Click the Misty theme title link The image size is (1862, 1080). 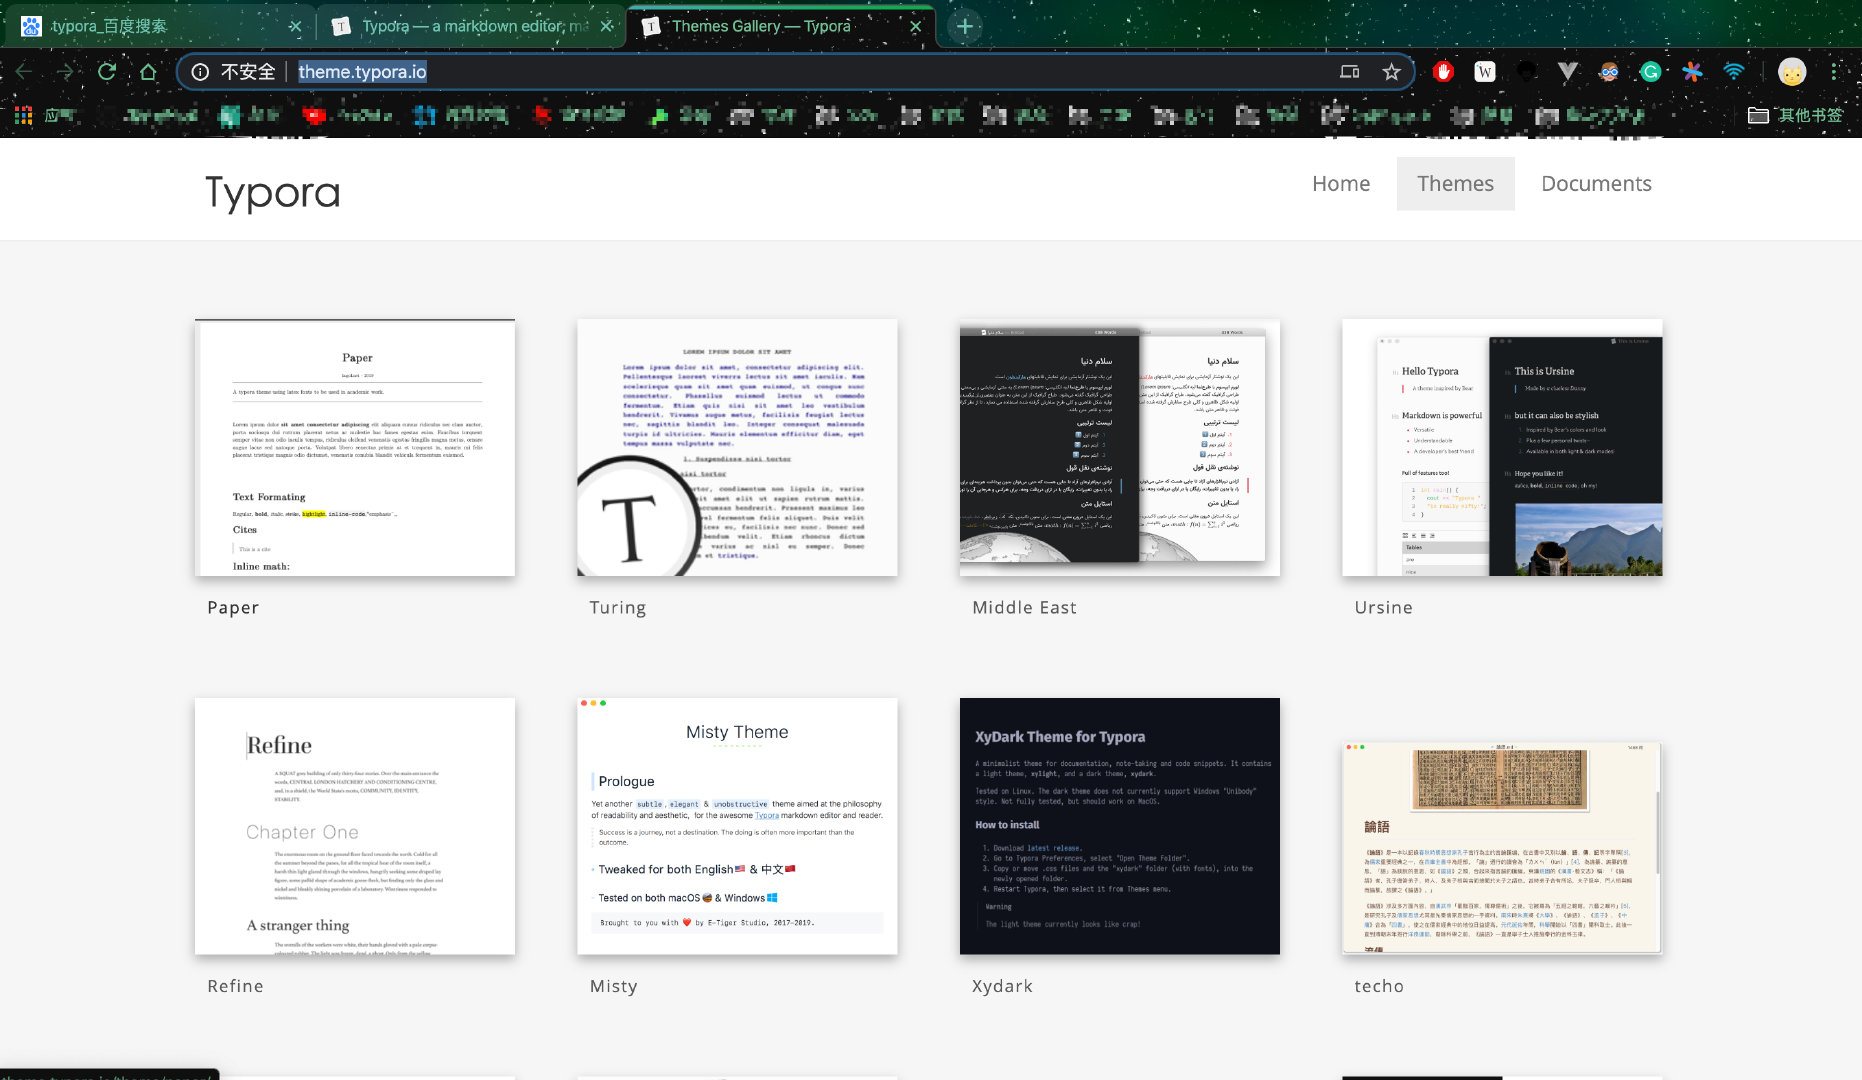tap(613, 986)
